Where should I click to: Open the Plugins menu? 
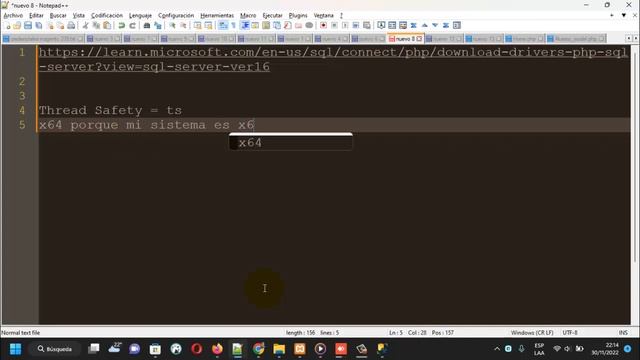click(x=298, y=16)
